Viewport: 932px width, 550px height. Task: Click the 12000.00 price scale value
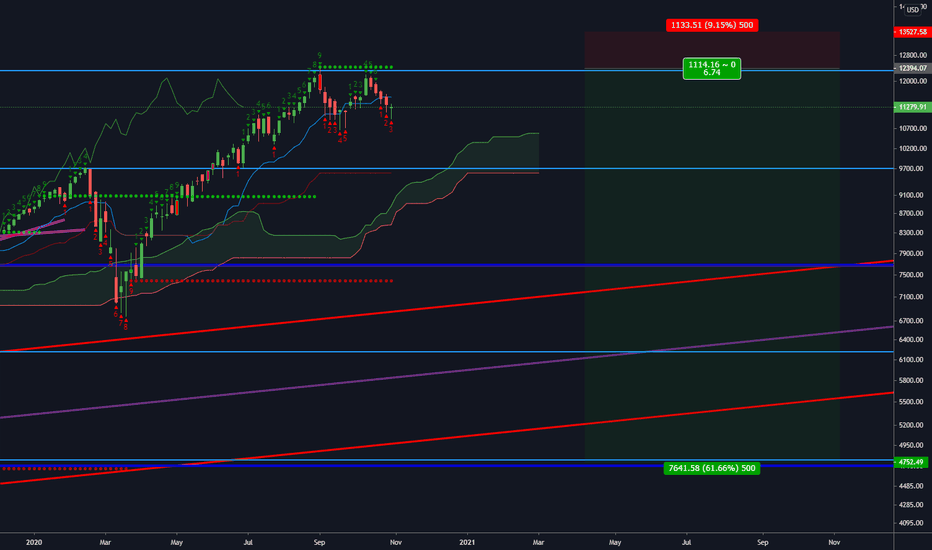pos(912,81)
